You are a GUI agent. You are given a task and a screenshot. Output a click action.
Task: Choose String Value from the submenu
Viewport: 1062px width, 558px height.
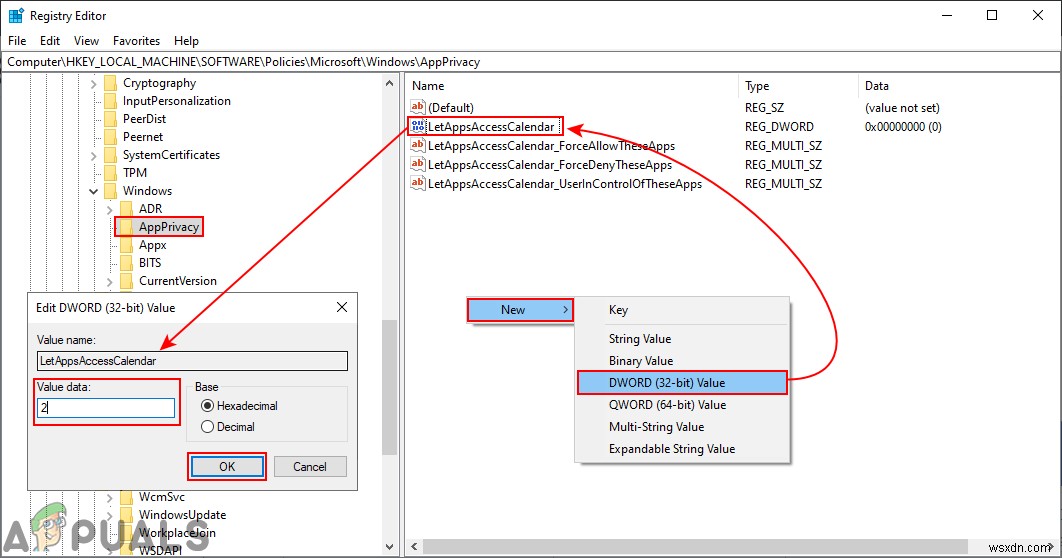(682, 339)
